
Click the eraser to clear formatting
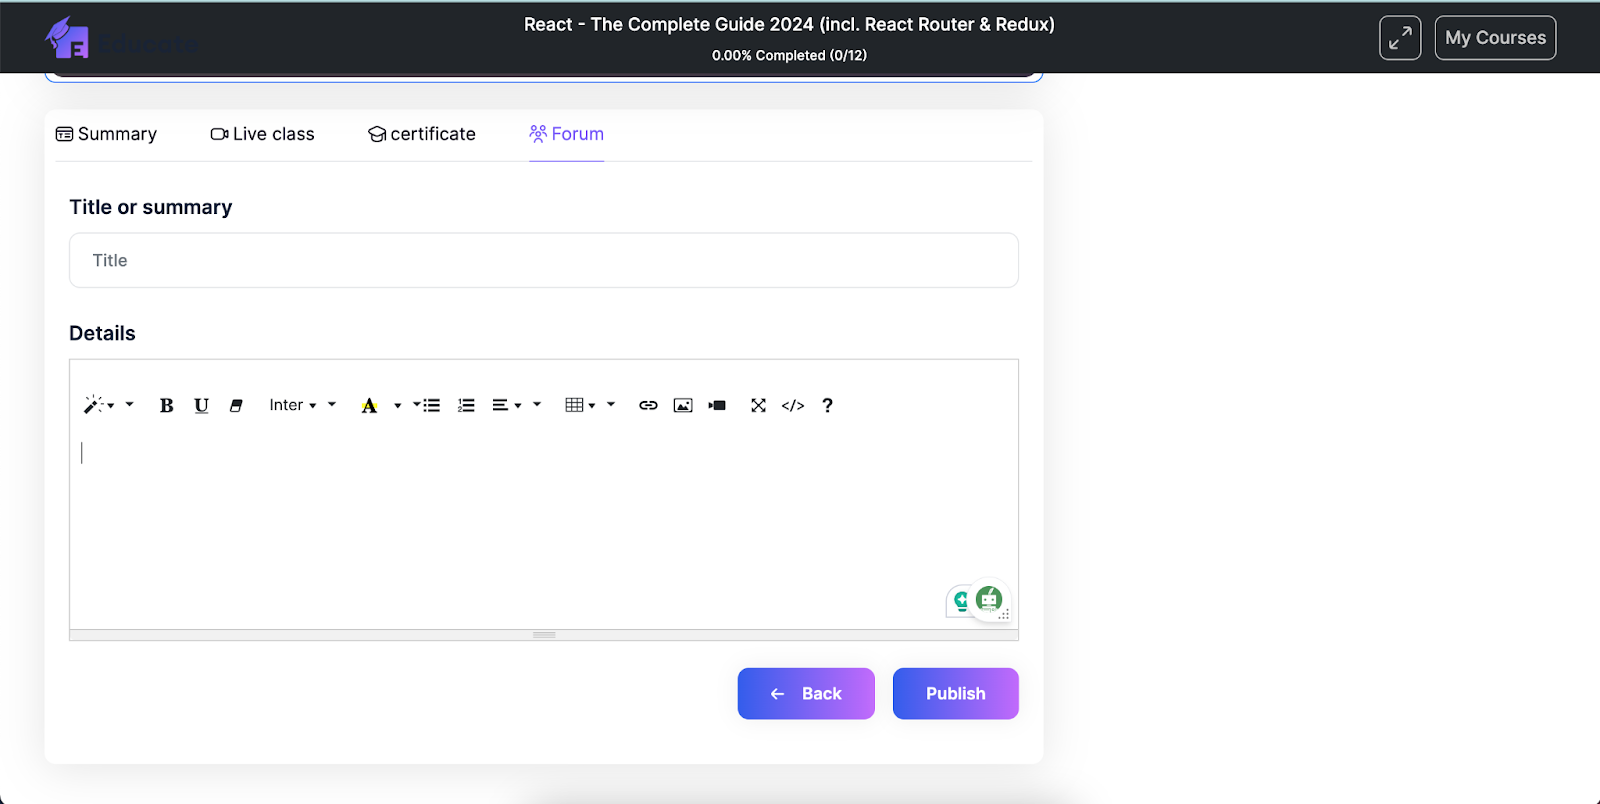(x=236, y=405)
